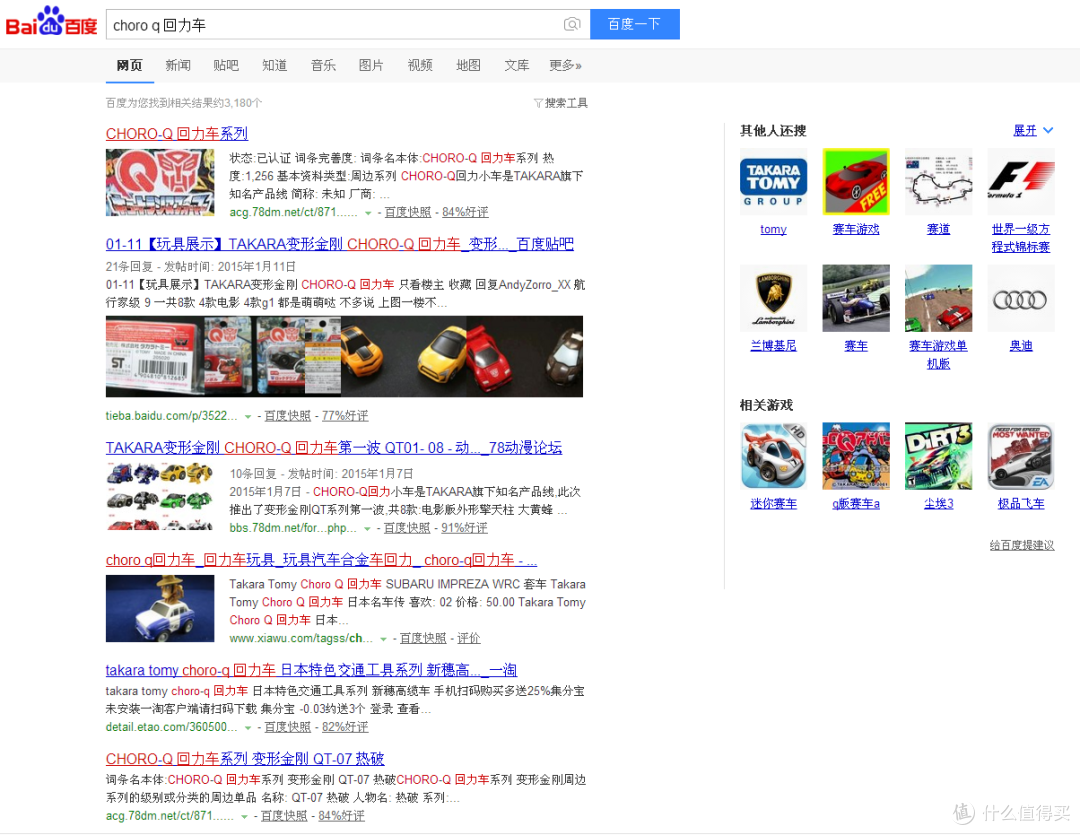Viewport: 1080px width, 835px height.
Task: Click the 91%好评 rating link
Action: coord(464,528)
